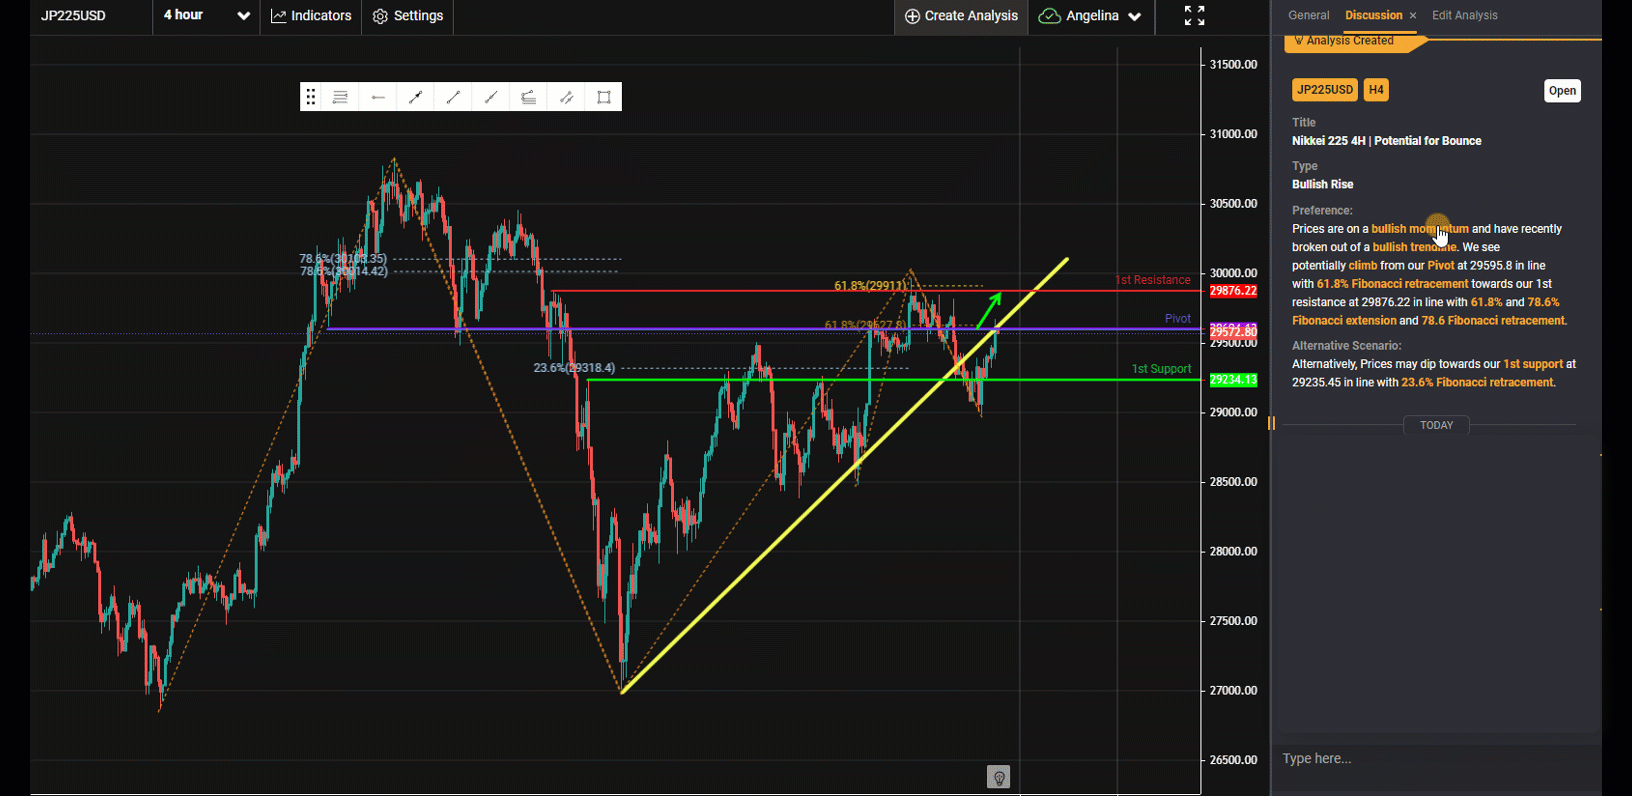Close the Discussion tab
1632x796 pixels.
pos(1413,15)
